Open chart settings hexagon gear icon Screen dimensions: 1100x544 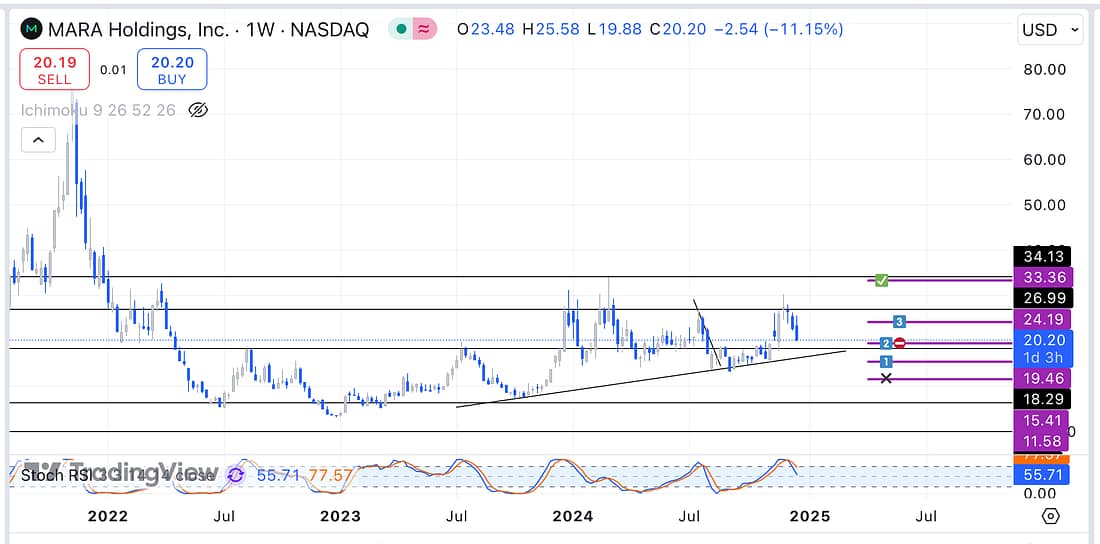(1050, 516)
